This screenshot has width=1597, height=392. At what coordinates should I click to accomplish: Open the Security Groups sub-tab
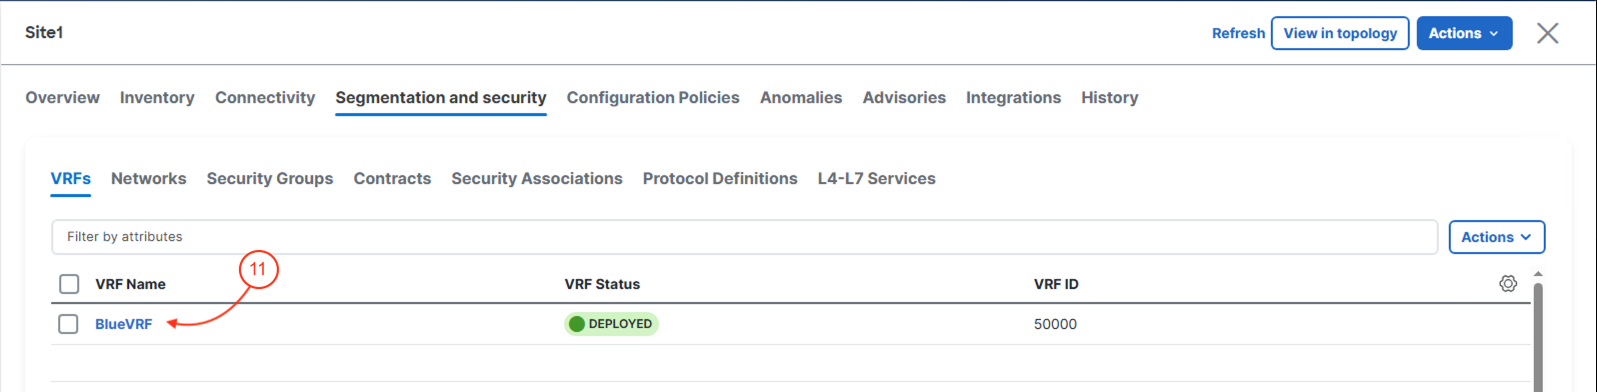coord(270,178)
